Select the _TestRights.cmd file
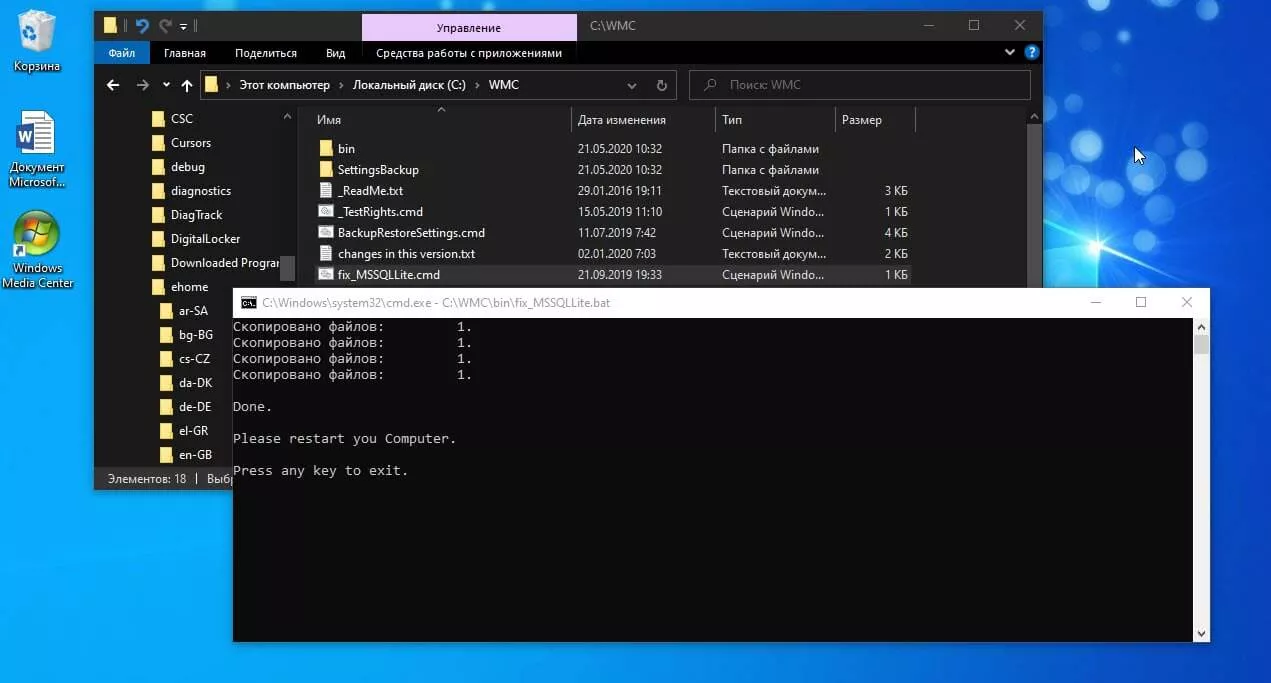The image size is (1271, 683). point(380,212)
